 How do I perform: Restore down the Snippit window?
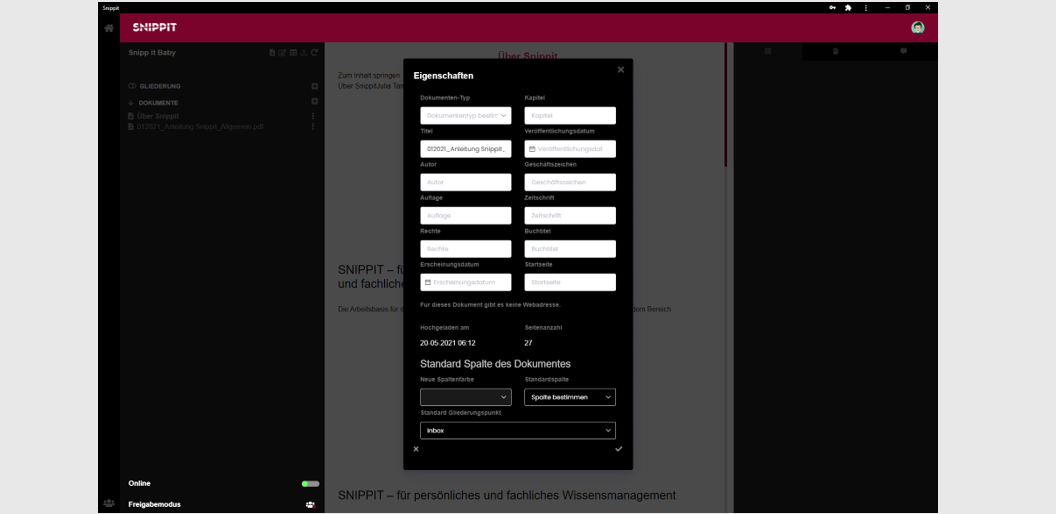tap(908, 7)
